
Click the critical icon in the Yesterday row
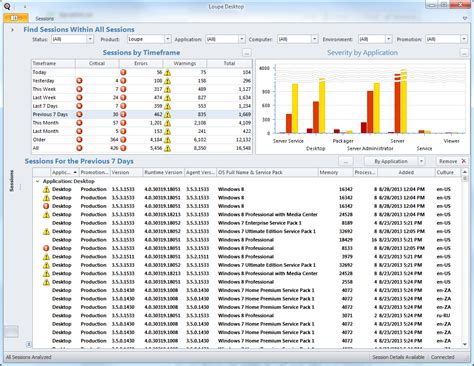pyautogui.click(x=79, y=81)
